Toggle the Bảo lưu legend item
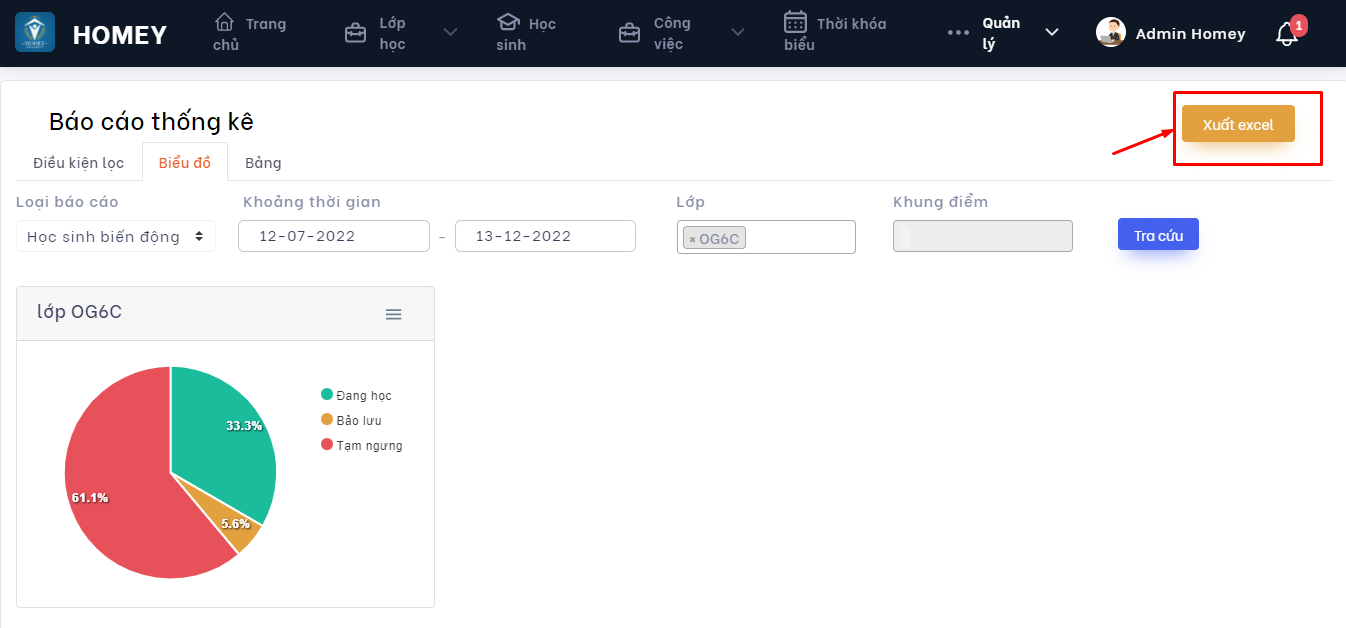The width and height of the screenshot is (1346, 628). coord(351,421)
